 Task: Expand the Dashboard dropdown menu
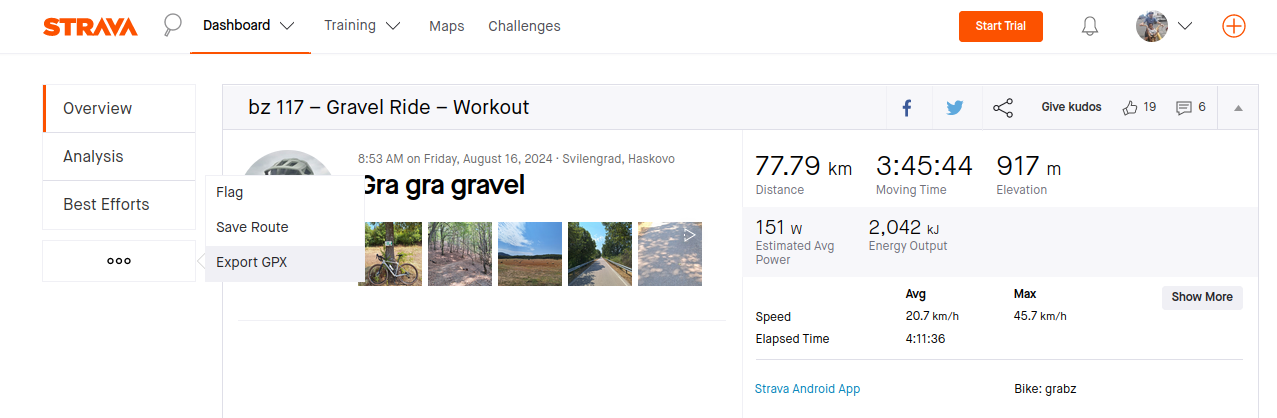click(x=248, y=26)
